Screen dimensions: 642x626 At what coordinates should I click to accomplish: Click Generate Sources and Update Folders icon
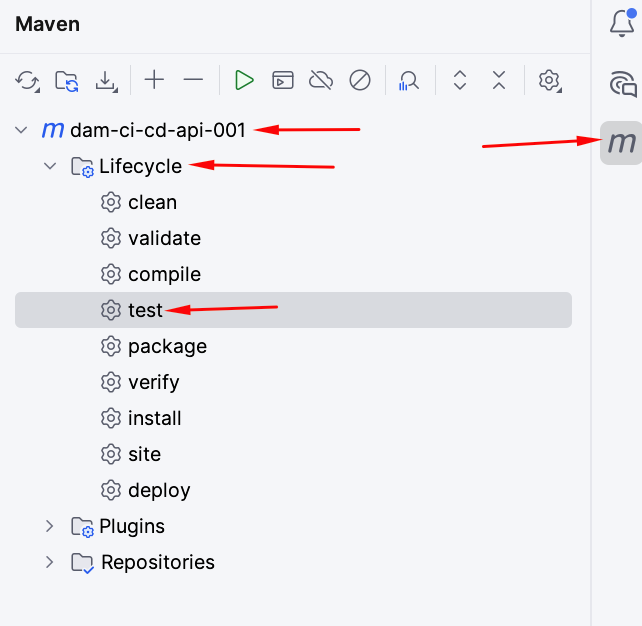[67, 80]
